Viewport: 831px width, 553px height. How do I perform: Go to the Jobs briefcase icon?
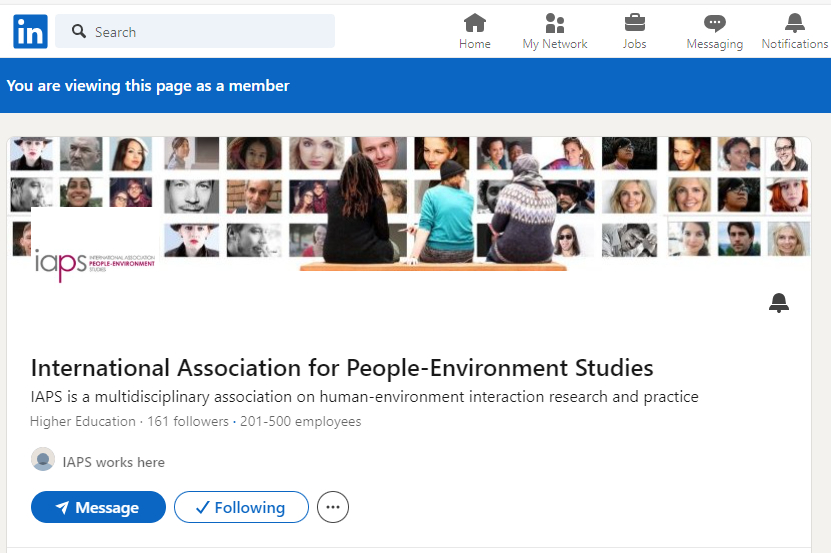pos(634,23)
